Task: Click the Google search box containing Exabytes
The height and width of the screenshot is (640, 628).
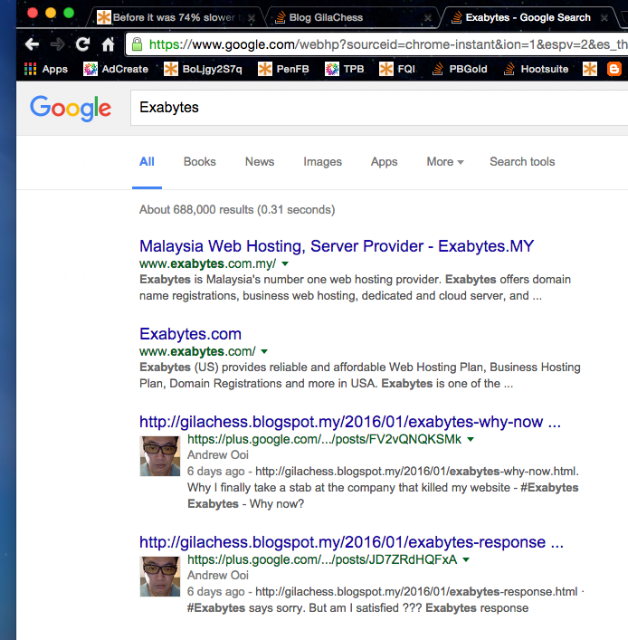Action: [379, 108]
